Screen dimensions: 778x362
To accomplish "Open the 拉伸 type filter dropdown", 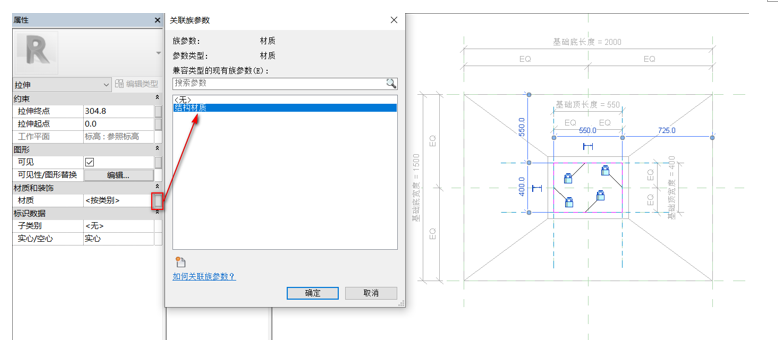I will tap(62, 85).
